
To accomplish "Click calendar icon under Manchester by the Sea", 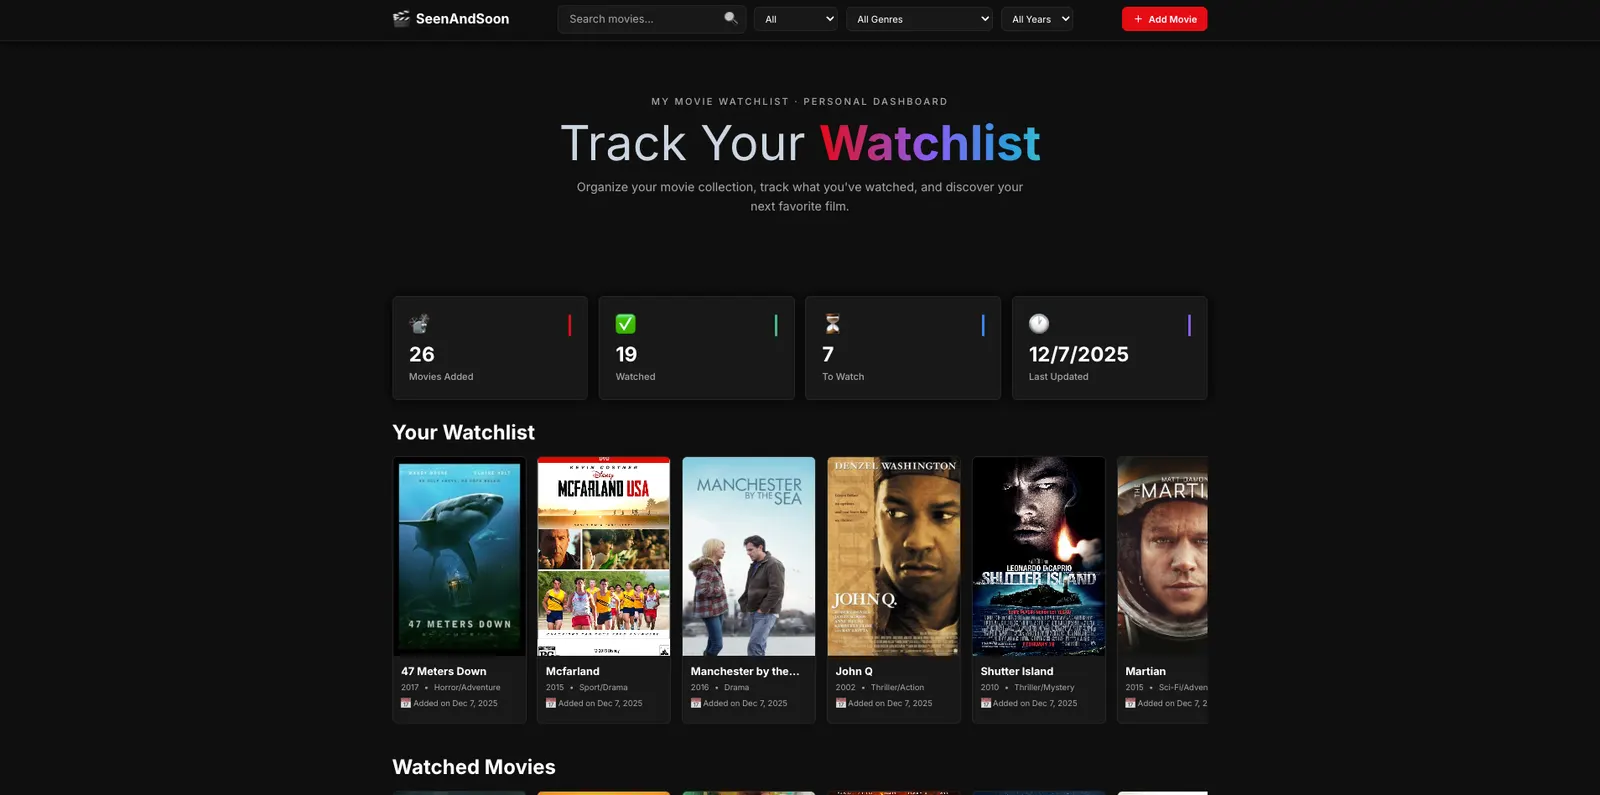I will coord(696,703).
